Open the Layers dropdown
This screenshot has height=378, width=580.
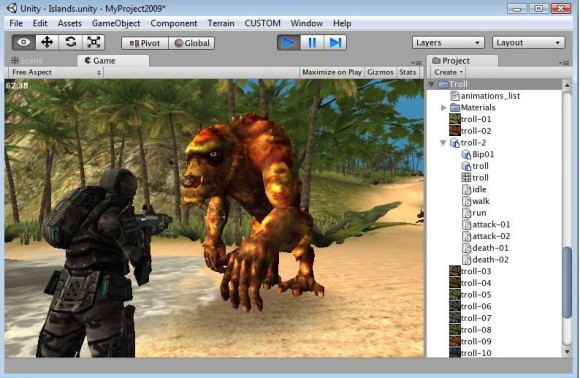tap(448, 43)
